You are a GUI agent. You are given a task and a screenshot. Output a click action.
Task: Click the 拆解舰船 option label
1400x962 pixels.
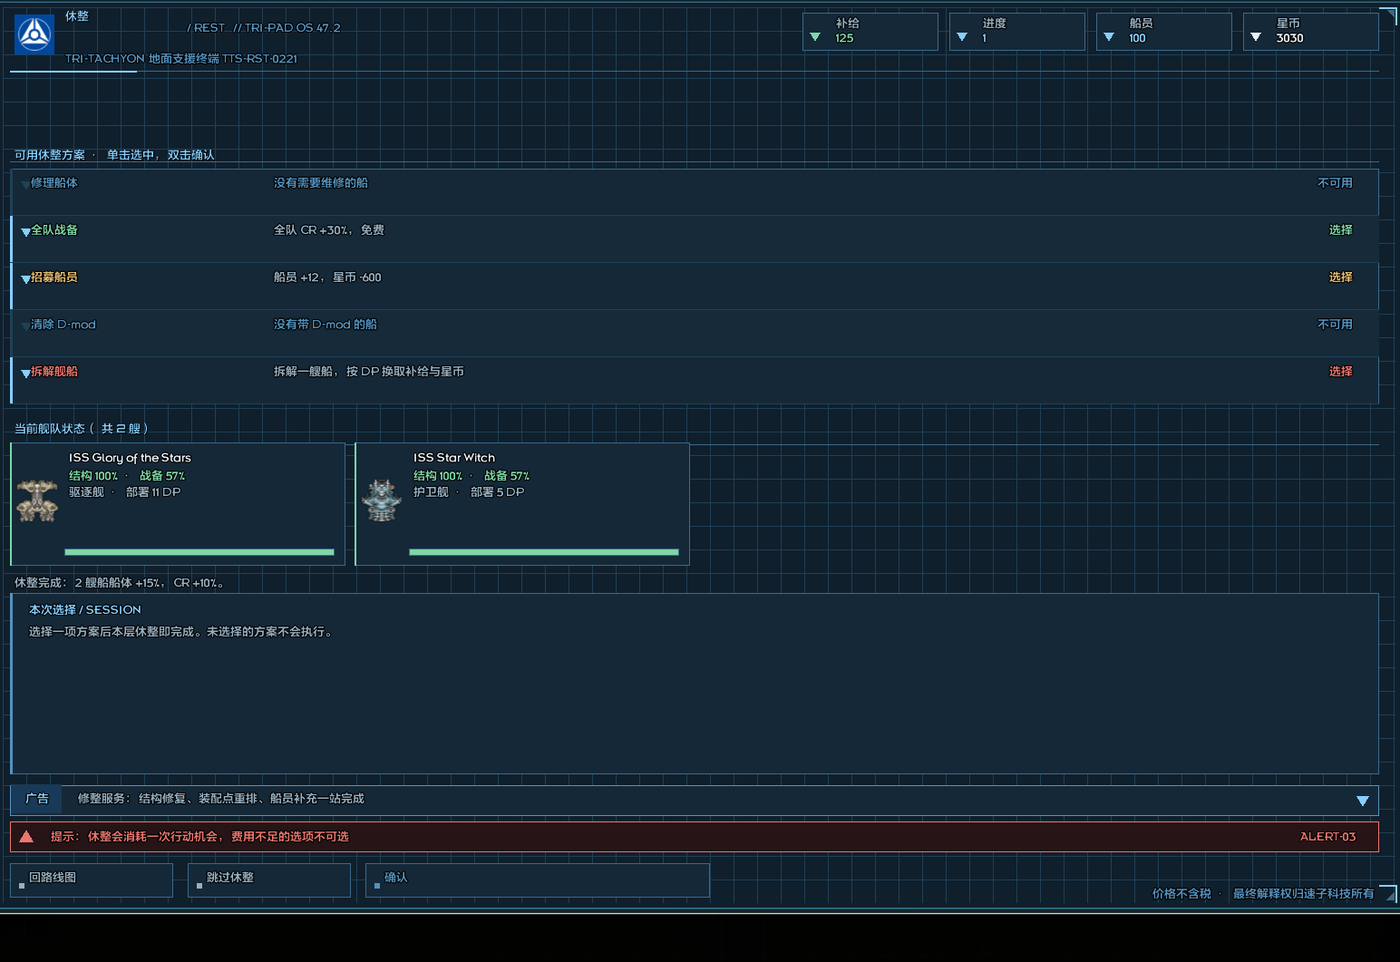[54, 371]
